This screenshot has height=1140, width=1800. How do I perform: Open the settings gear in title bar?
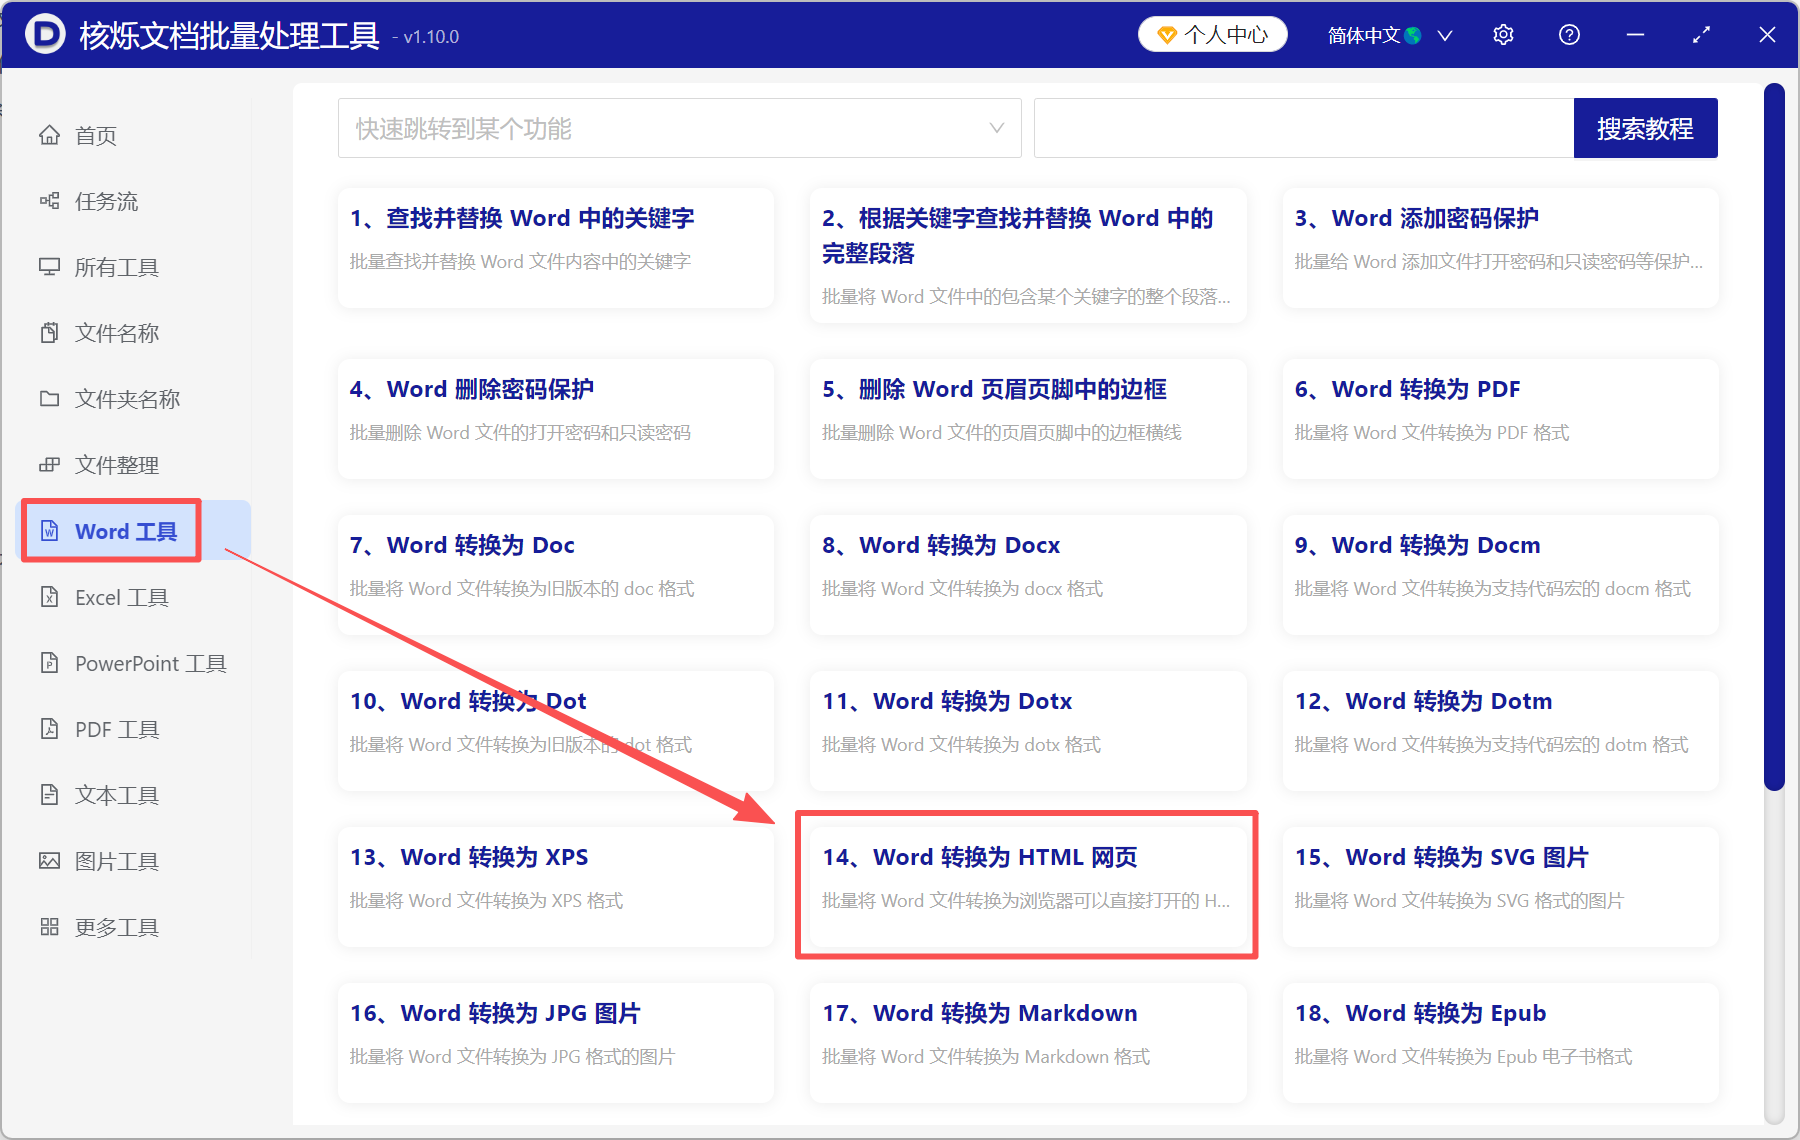(x=1503, y=34)
